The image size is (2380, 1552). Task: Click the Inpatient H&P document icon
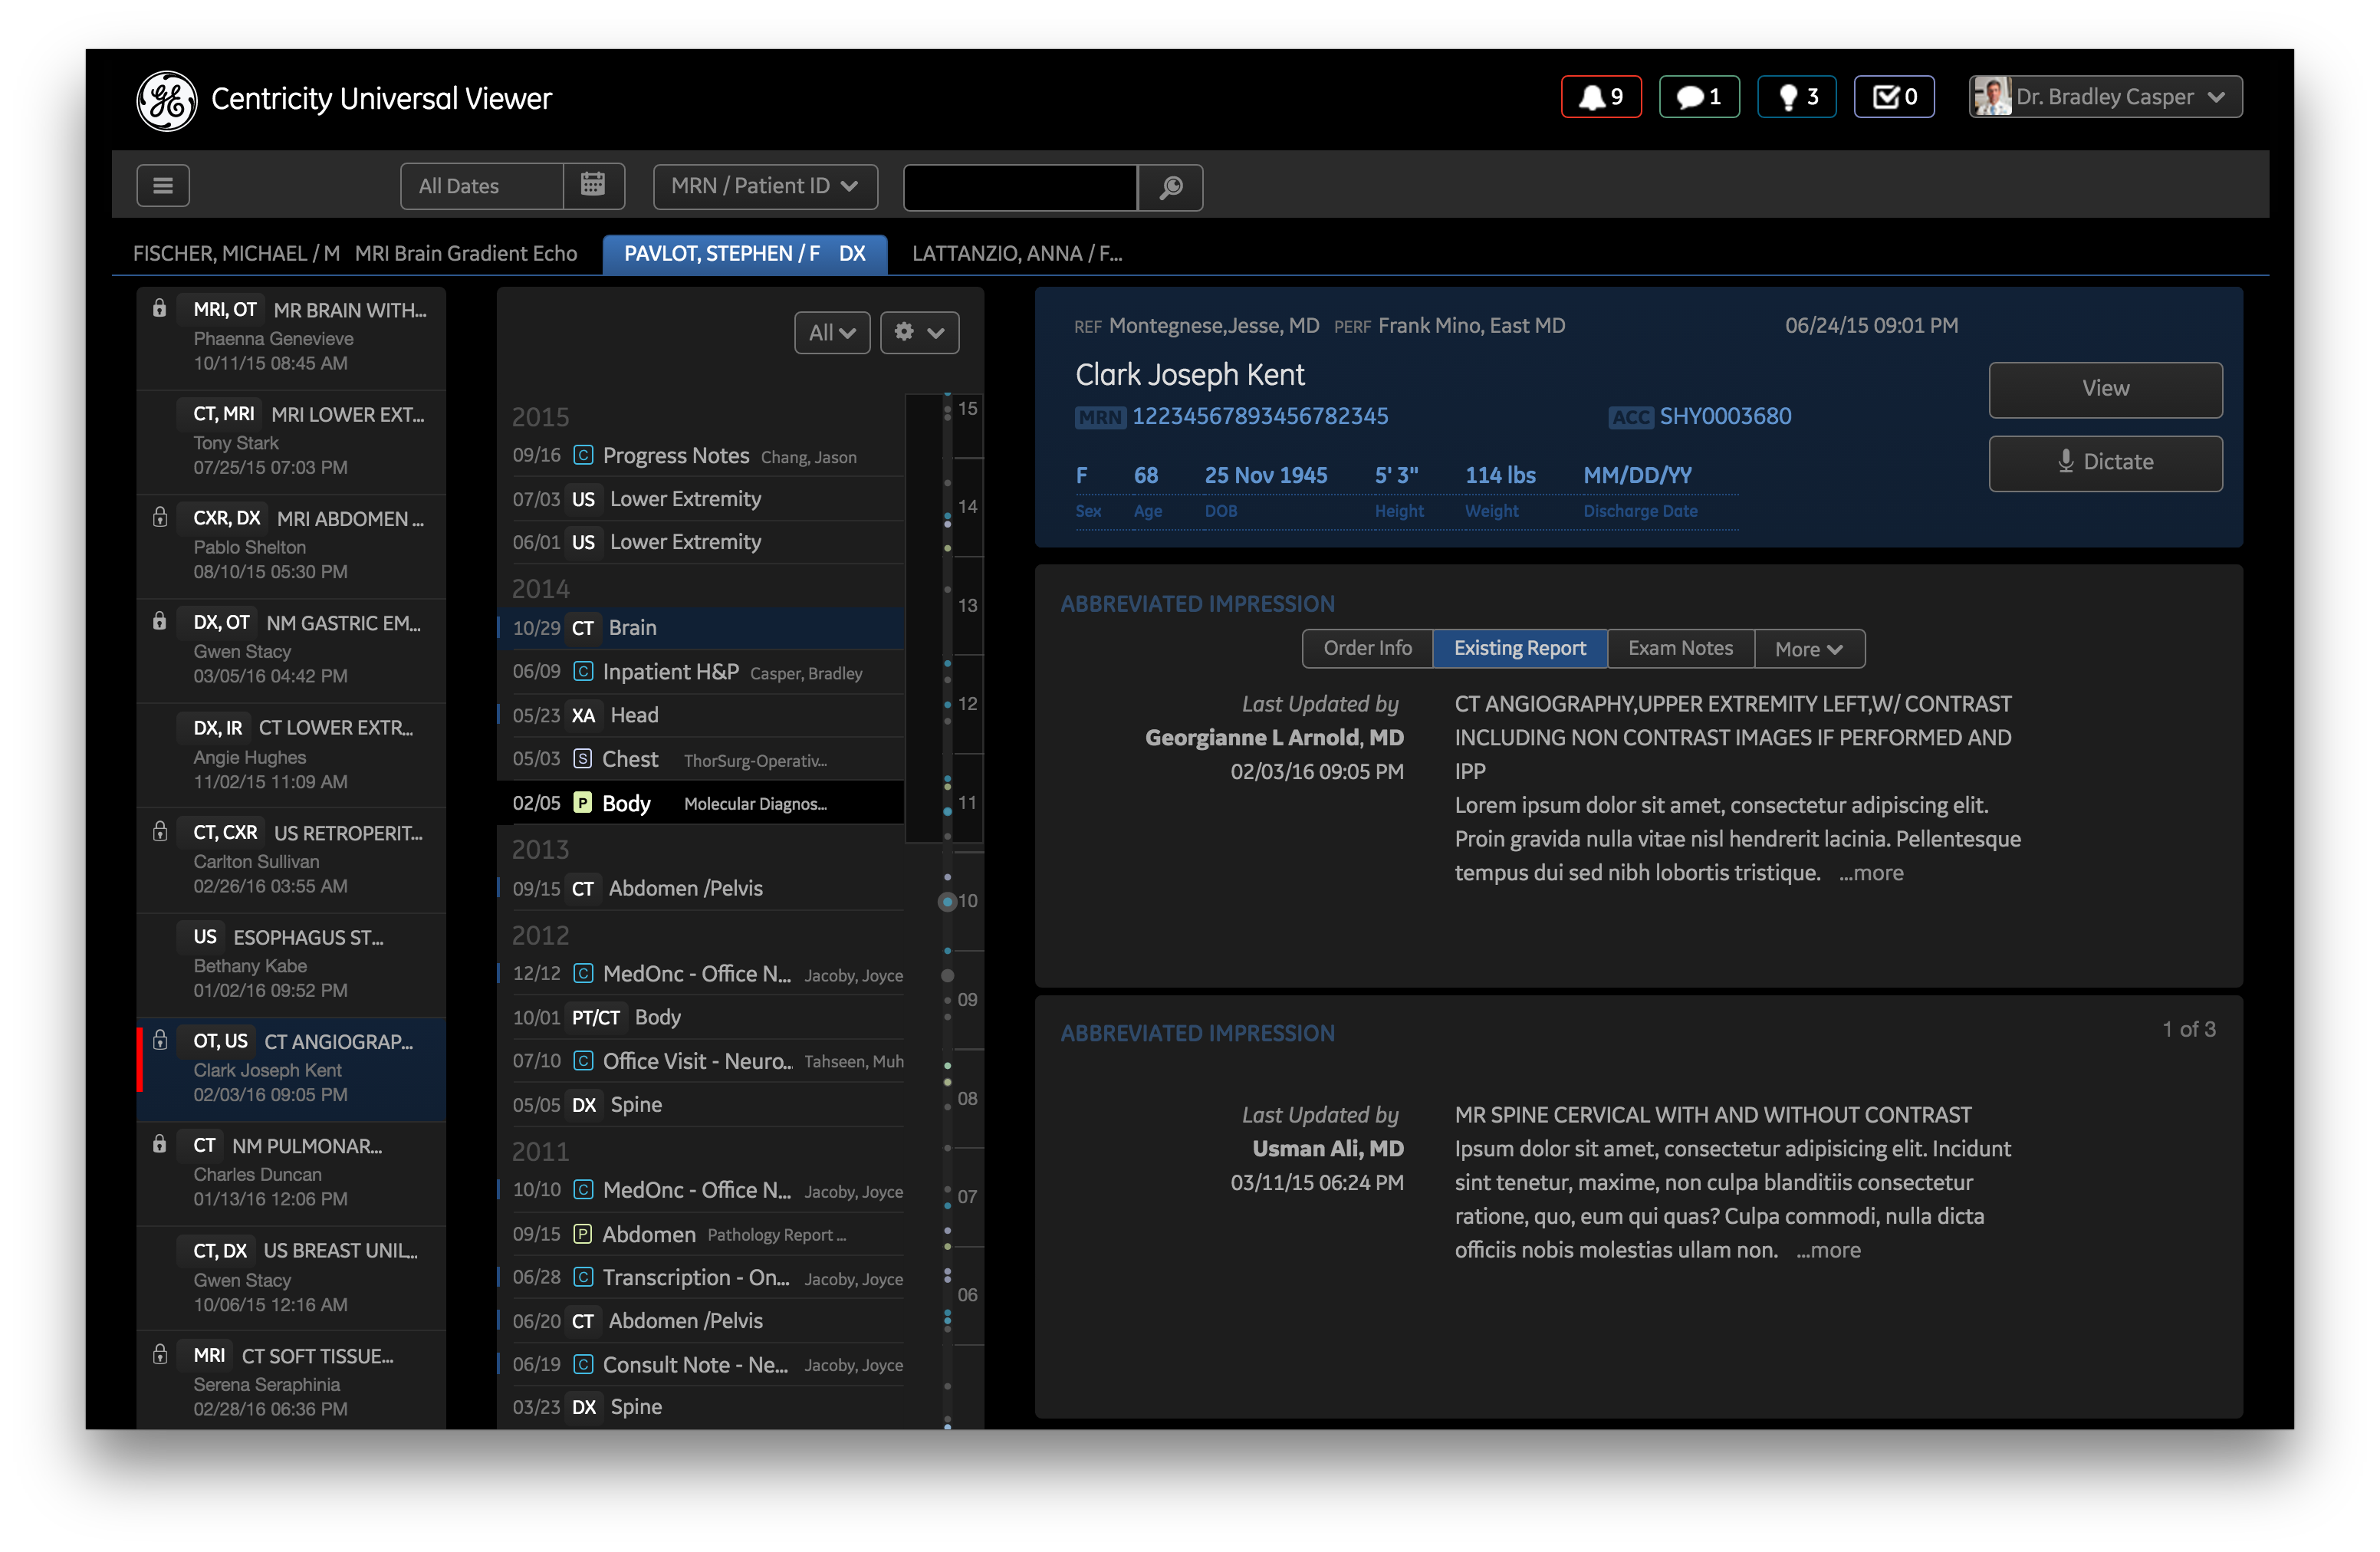(583, 671)
